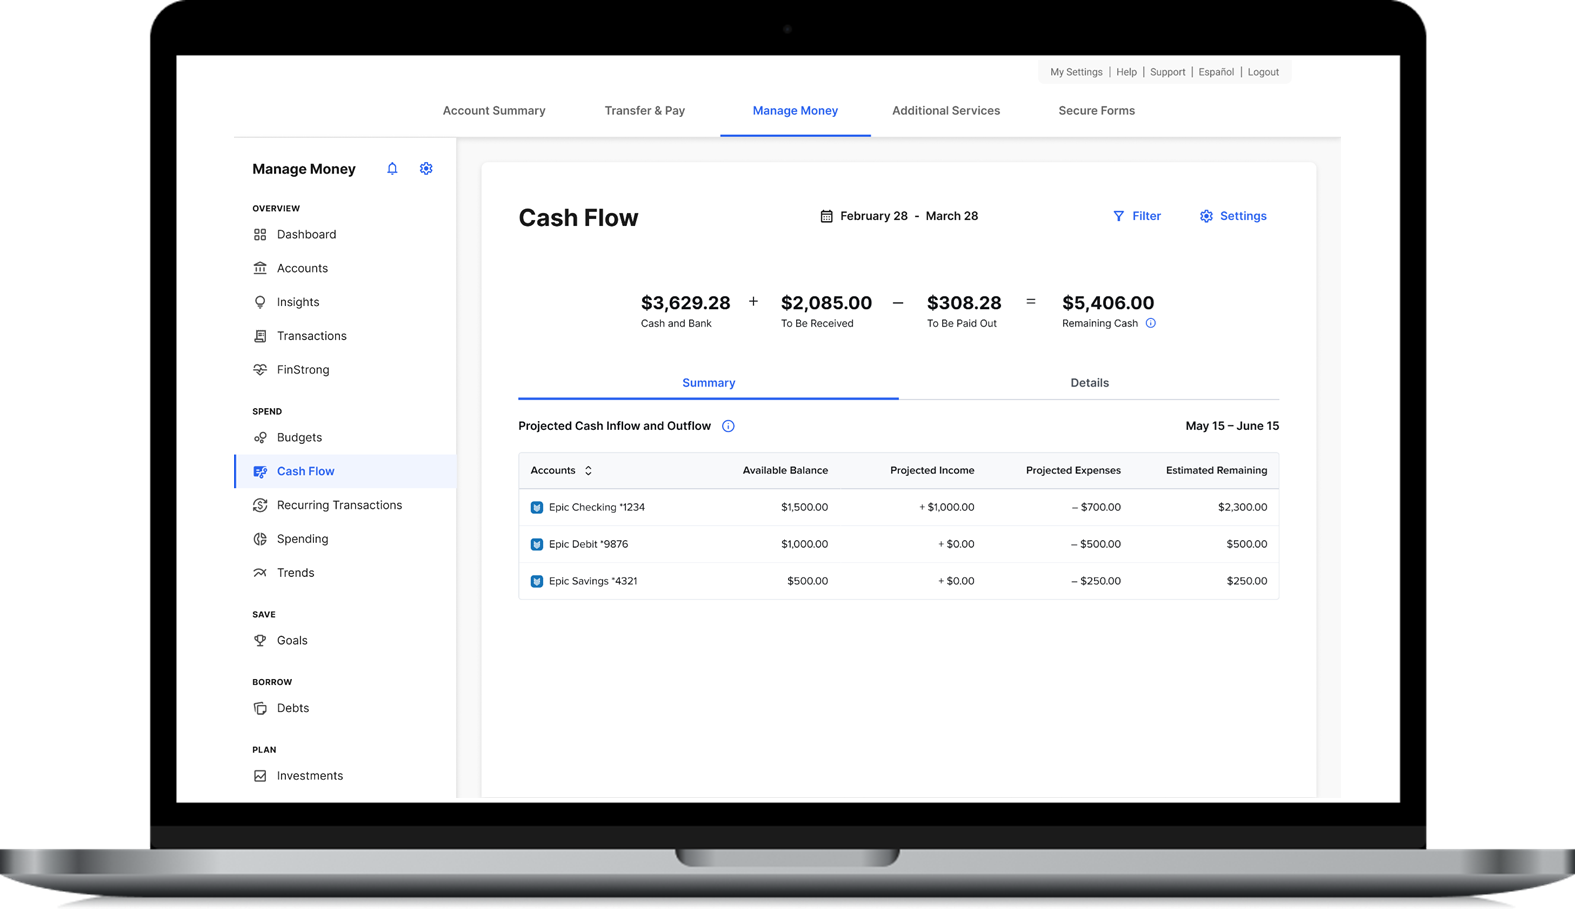Click the Epic Savings *4321 account name

point(593,581)
